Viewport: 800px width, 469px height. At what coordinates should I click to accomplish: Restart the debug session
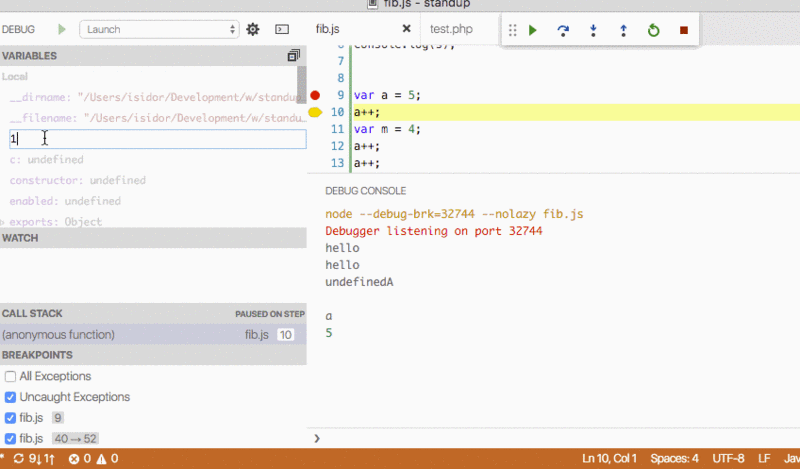[x=653, y=30]
